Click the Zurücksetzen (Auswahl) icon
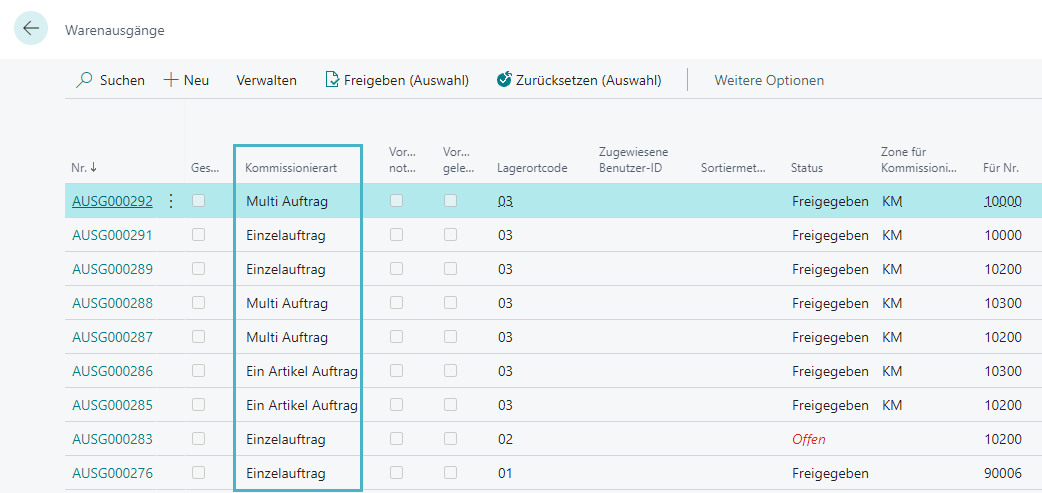 (504, 80)
